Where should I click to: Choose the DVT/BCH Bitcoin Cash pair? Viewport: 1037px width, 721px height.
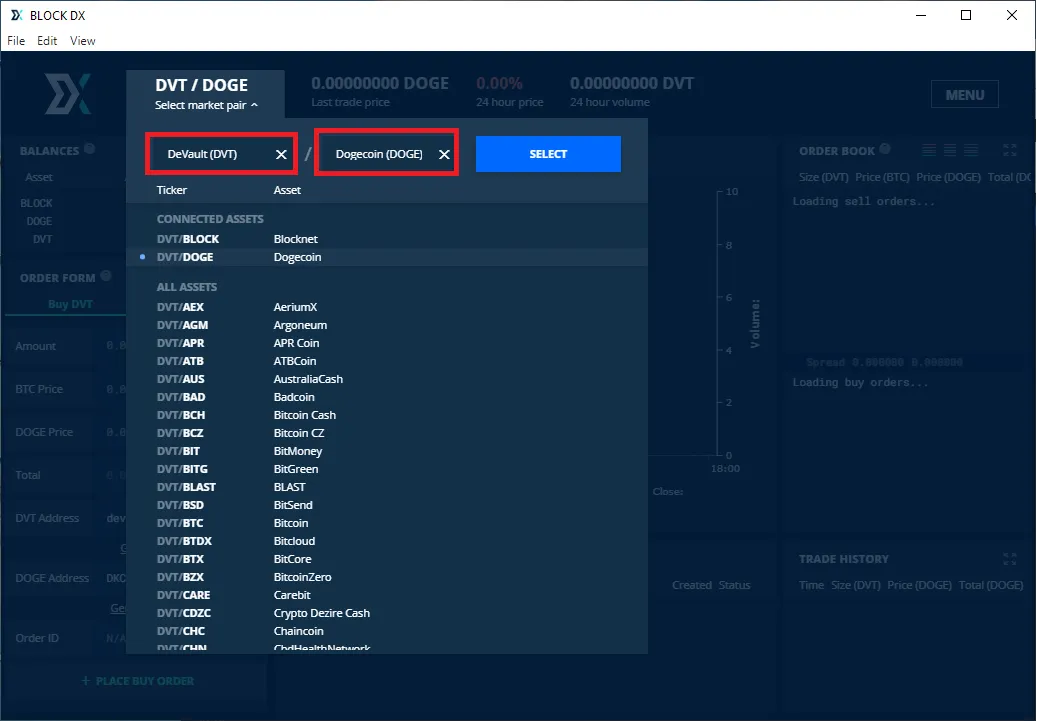coord(387,415)
